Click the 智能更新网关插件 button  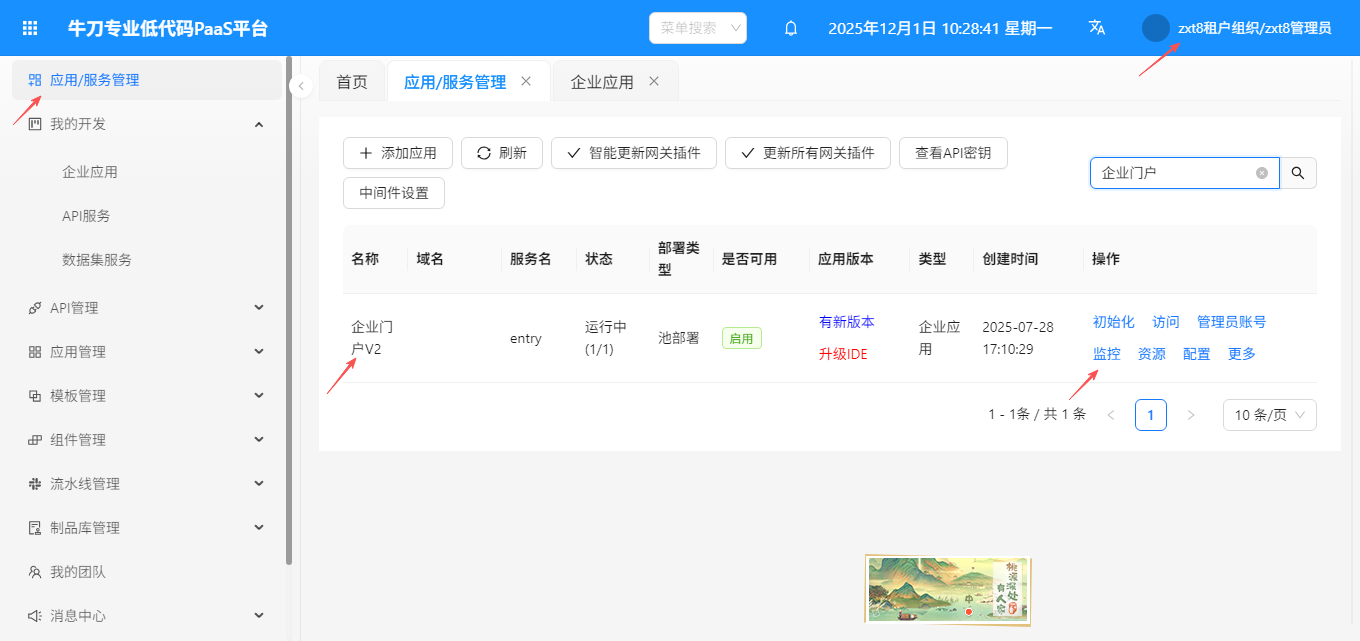click(634, 153)
